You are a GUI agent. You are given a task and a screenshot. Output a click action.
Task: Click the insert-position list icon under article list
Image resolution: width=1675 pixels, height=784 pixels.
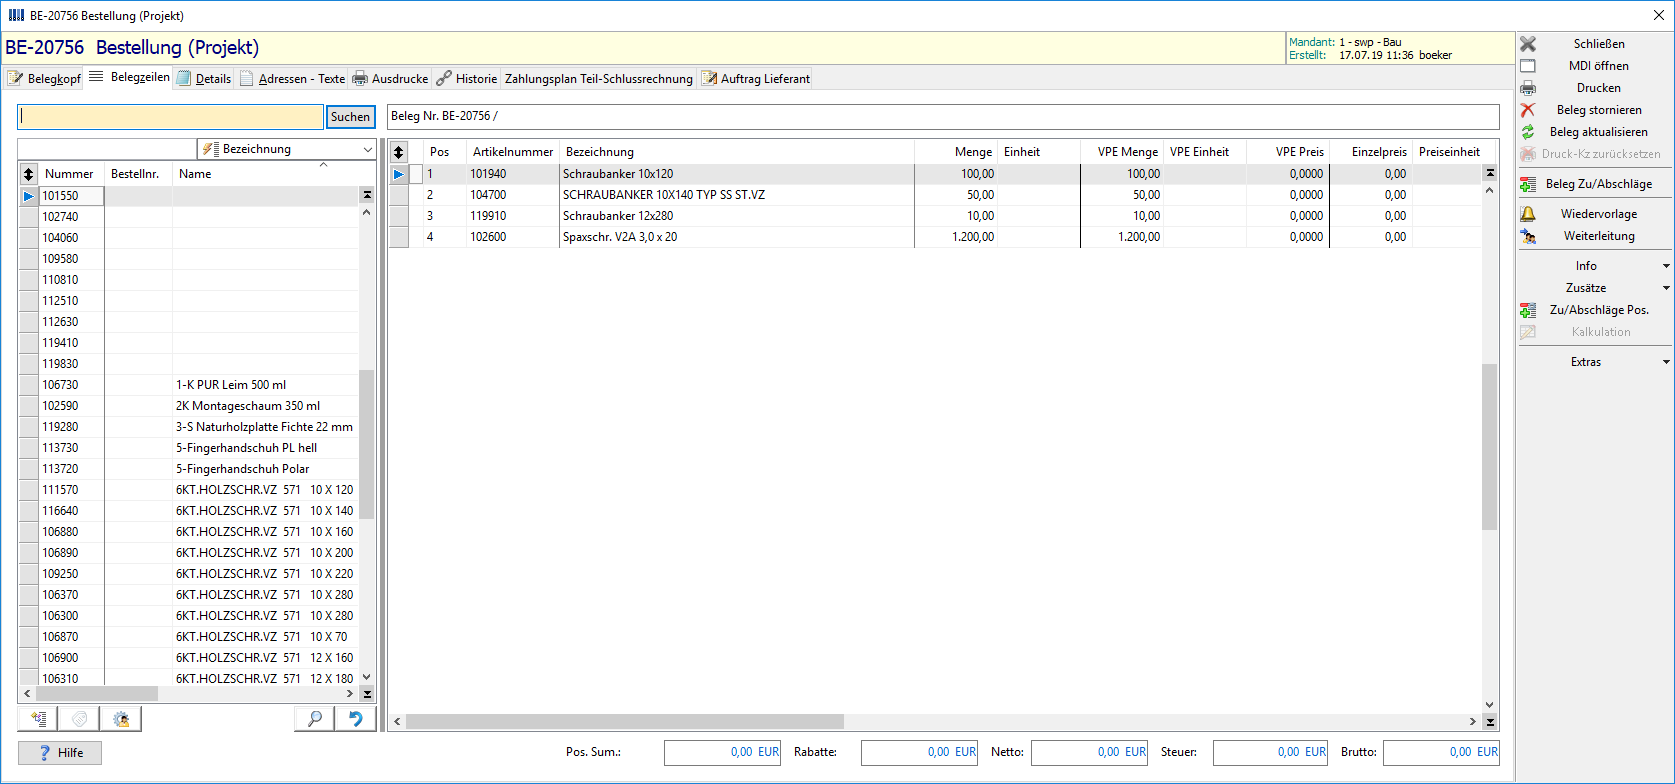(x=38, y=719)
